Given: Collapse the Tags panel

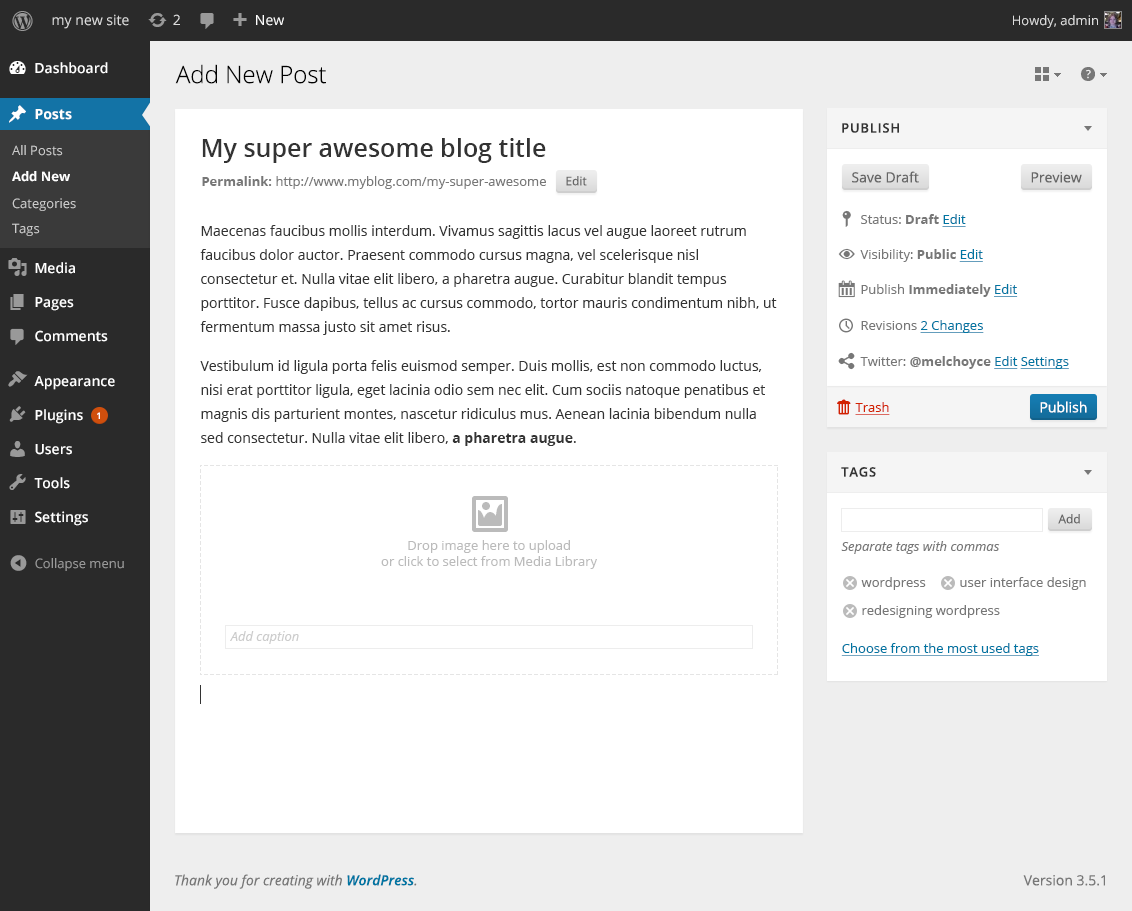Looking at the screenshot, I should pos(1088,472).
